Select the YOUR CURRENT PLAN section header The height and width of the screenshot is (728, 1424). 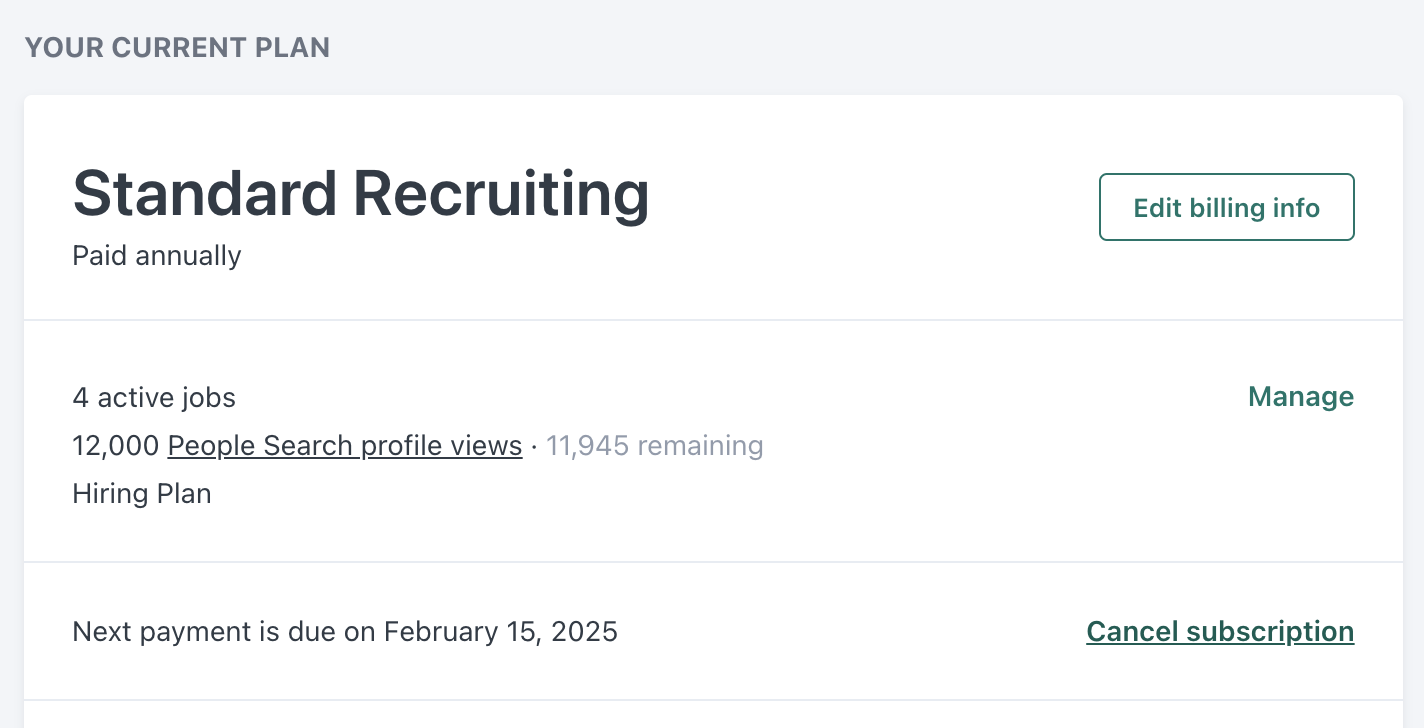click(177, 47)
